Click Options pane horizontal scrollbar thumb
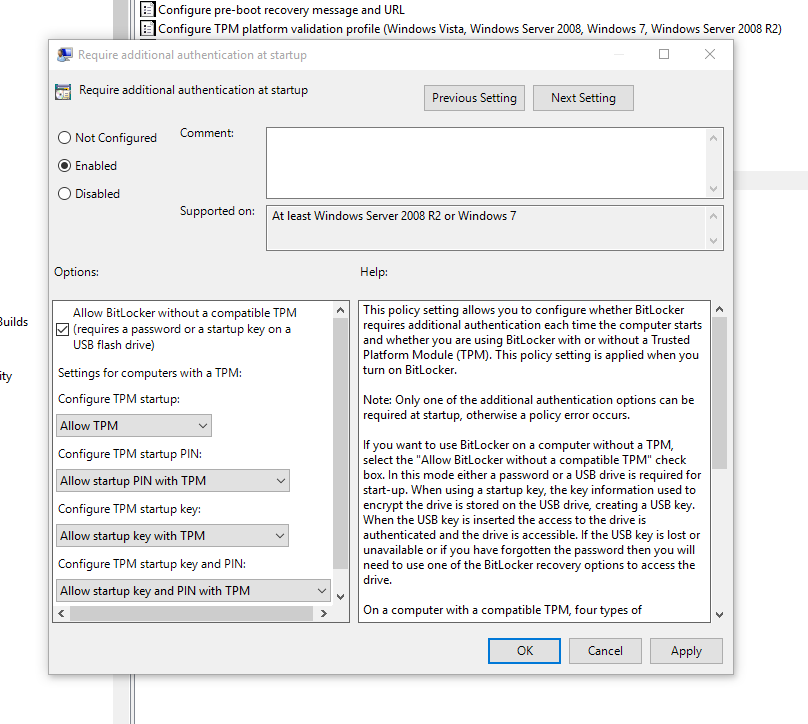The height and width of the screenshot is (724, 808). (191, 613)
